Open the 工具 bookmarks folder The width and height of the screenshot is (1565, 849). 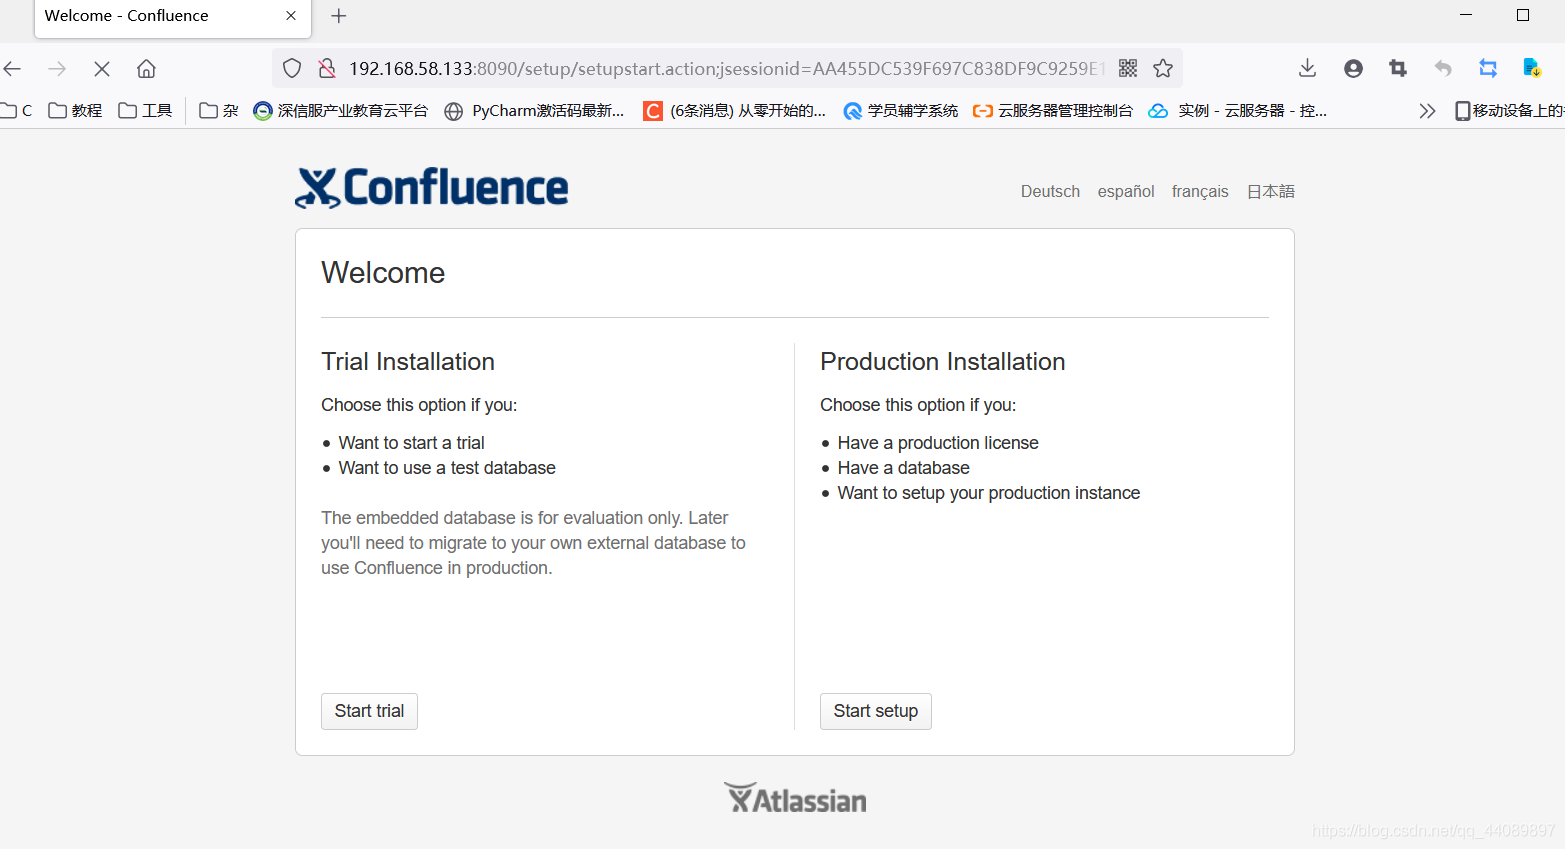tap(145, 111)
